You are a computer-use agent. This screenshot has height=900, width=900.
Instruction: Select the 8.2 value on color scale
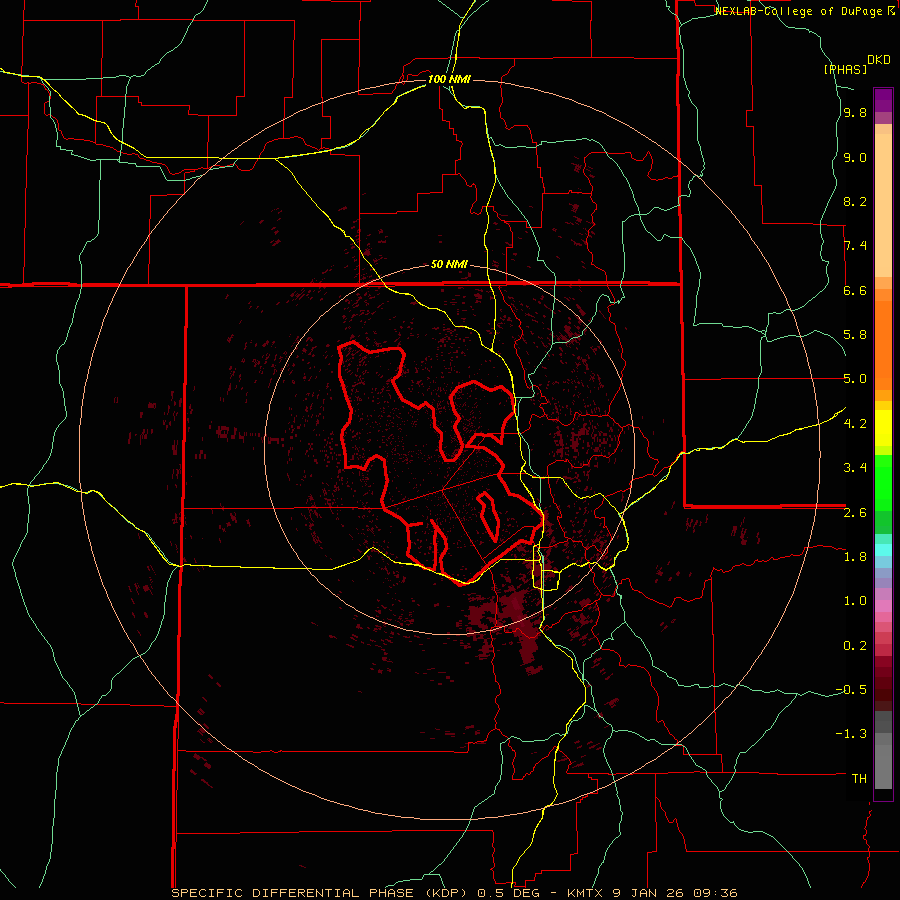[x=855, y=201]
